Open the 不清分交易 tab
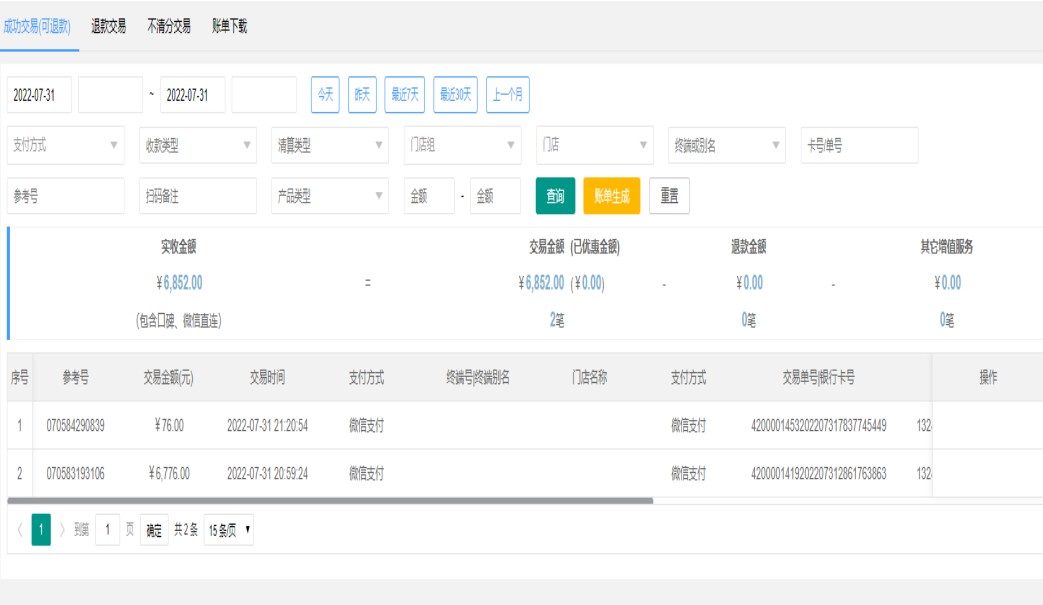 point(169,27)
